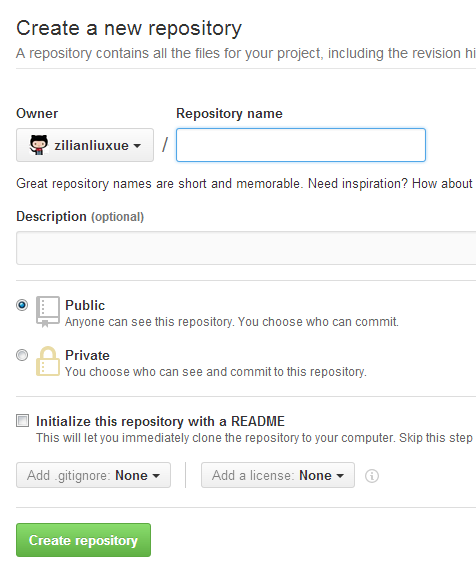Click the Public repository book icon

(47, 311)
